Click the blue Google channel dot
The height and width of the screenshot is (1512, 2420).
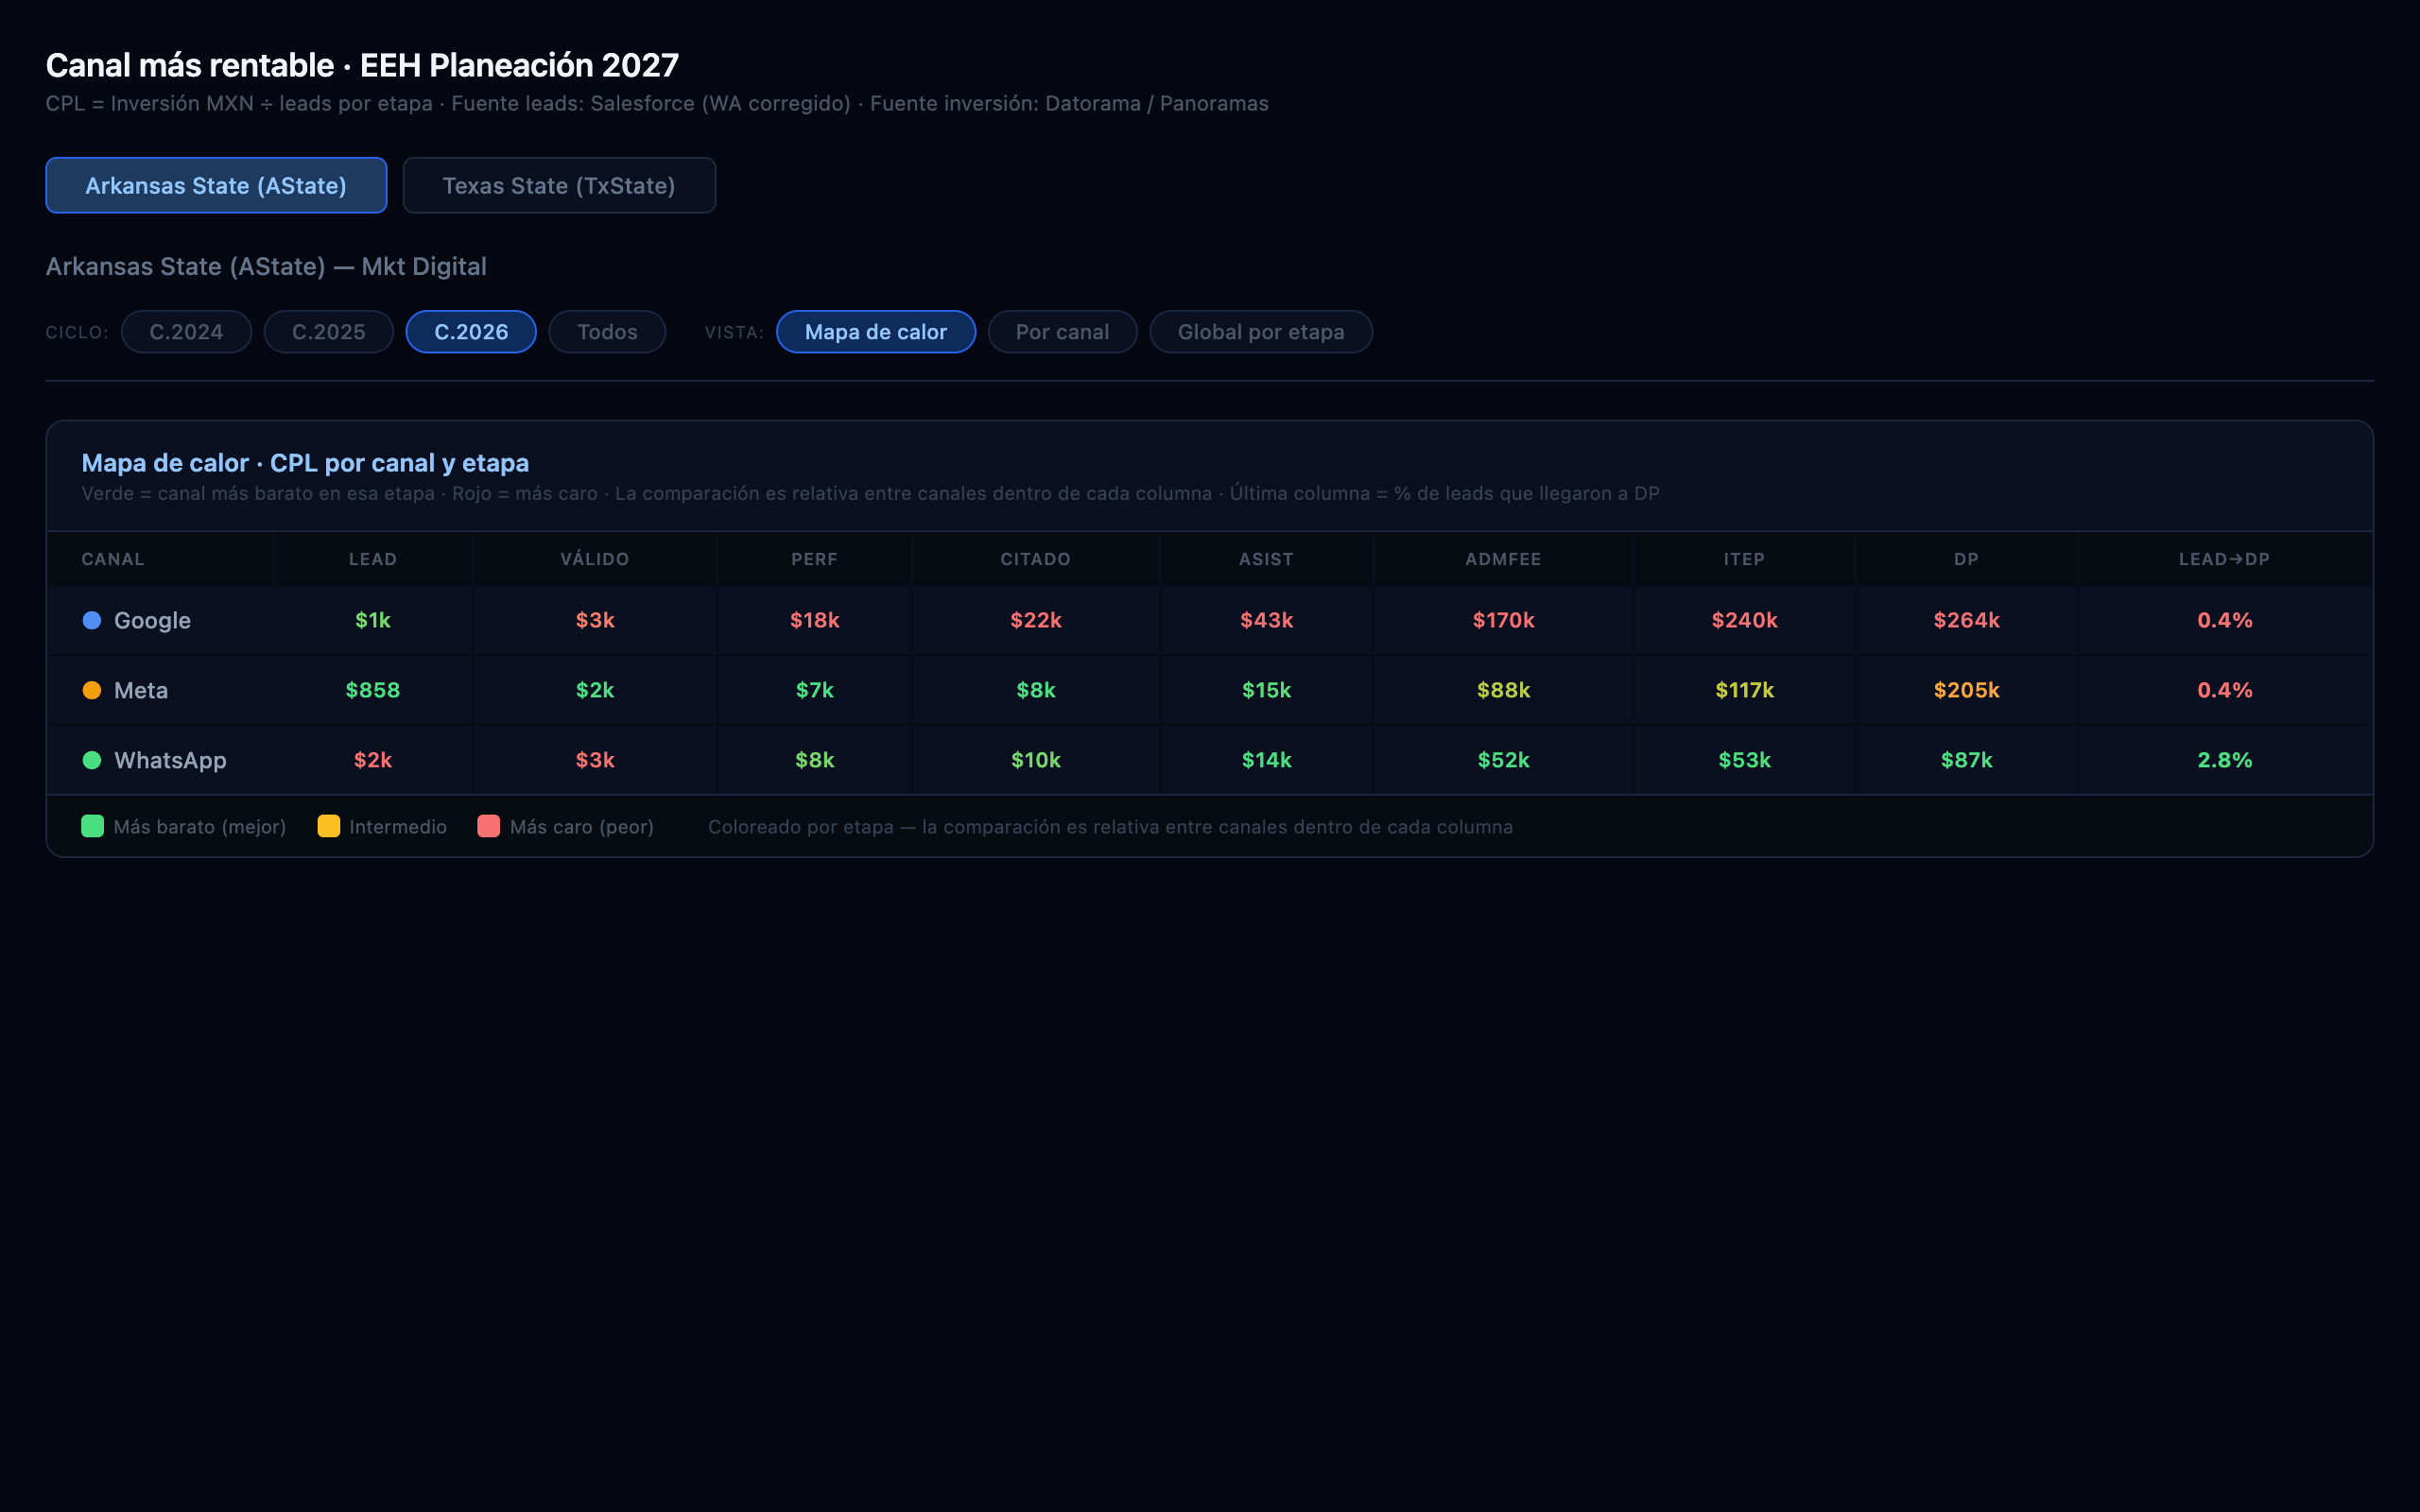click(x=91, y=620)
